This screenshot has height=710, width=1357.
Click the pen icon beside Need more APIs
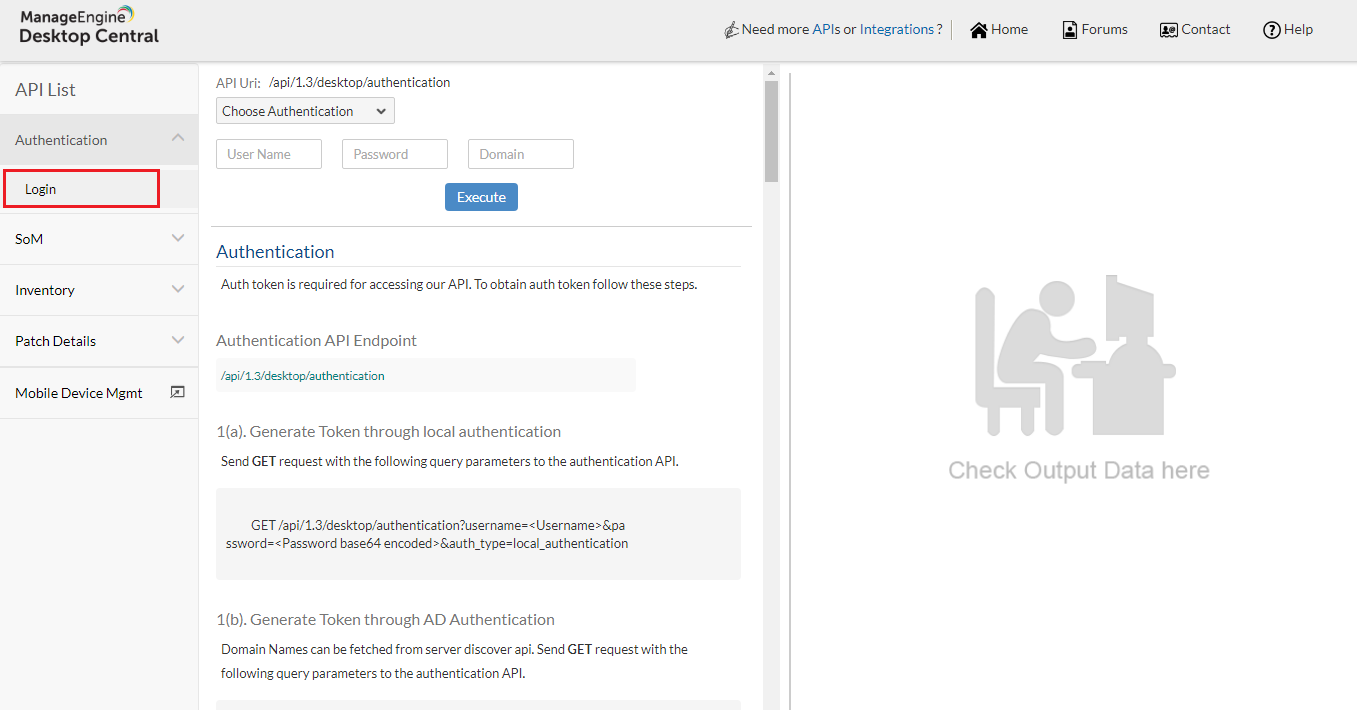click(x=731, y=30)
